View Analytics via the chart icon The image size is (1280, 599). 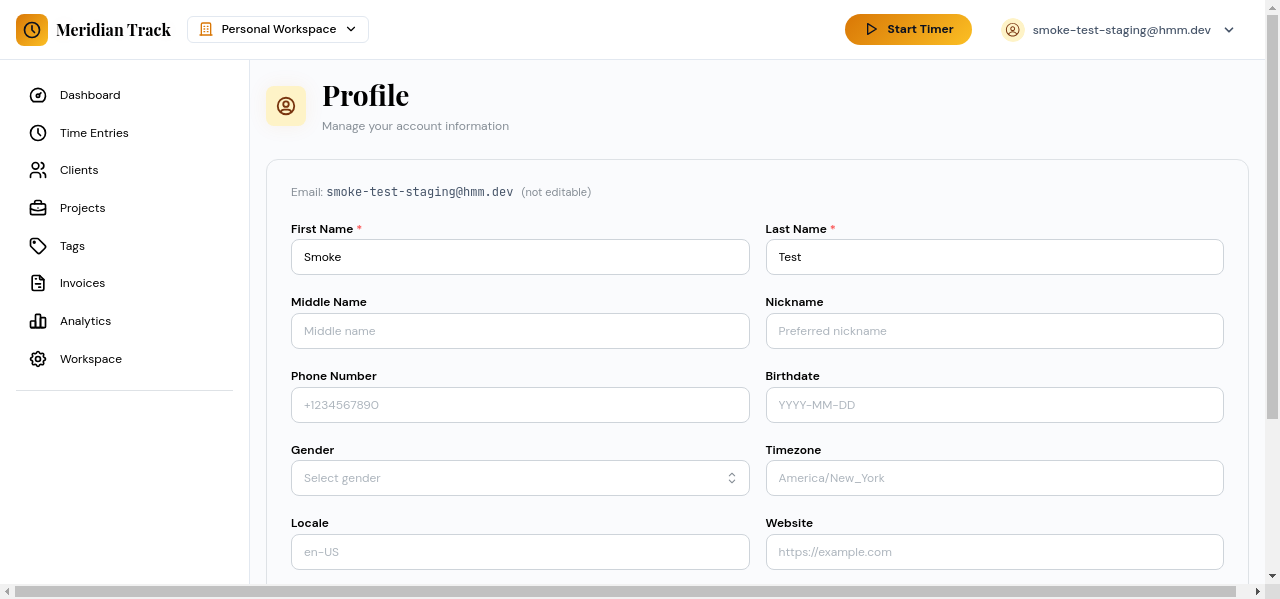[37, 321]
